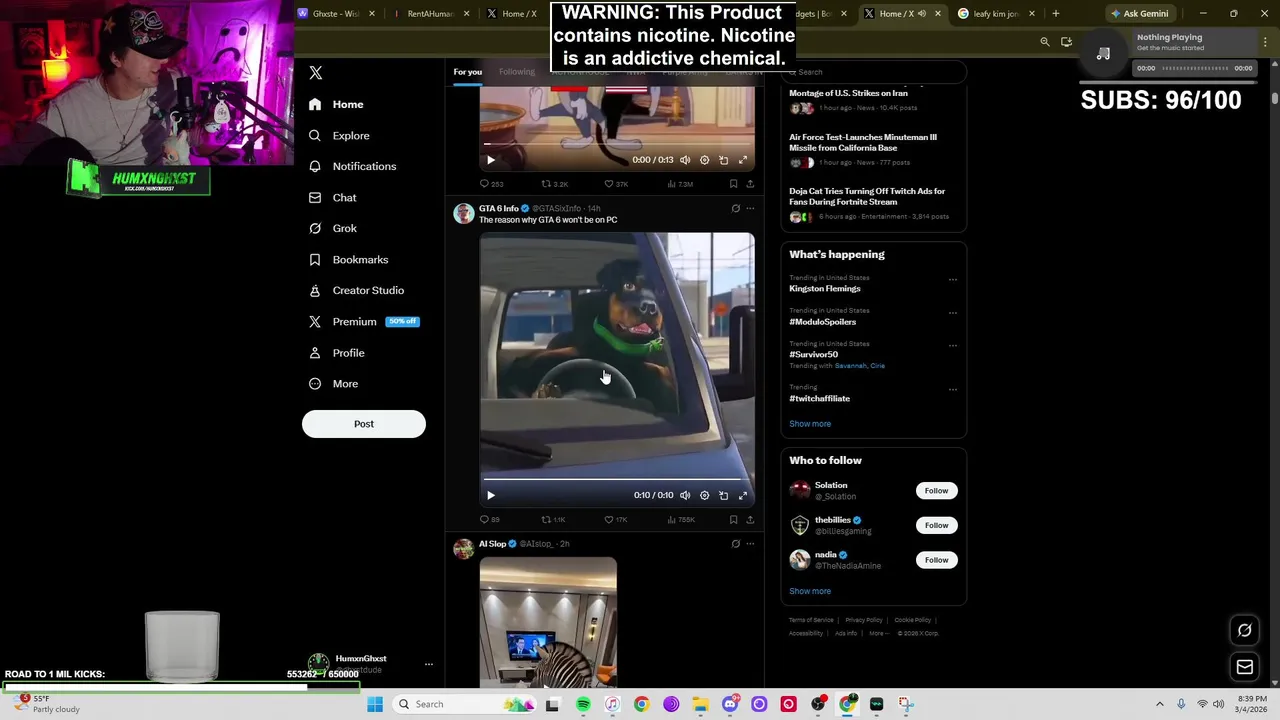Open Explore from the sidebar
Viewport: 1280px width, 720px height.
(x=340, y=135)
